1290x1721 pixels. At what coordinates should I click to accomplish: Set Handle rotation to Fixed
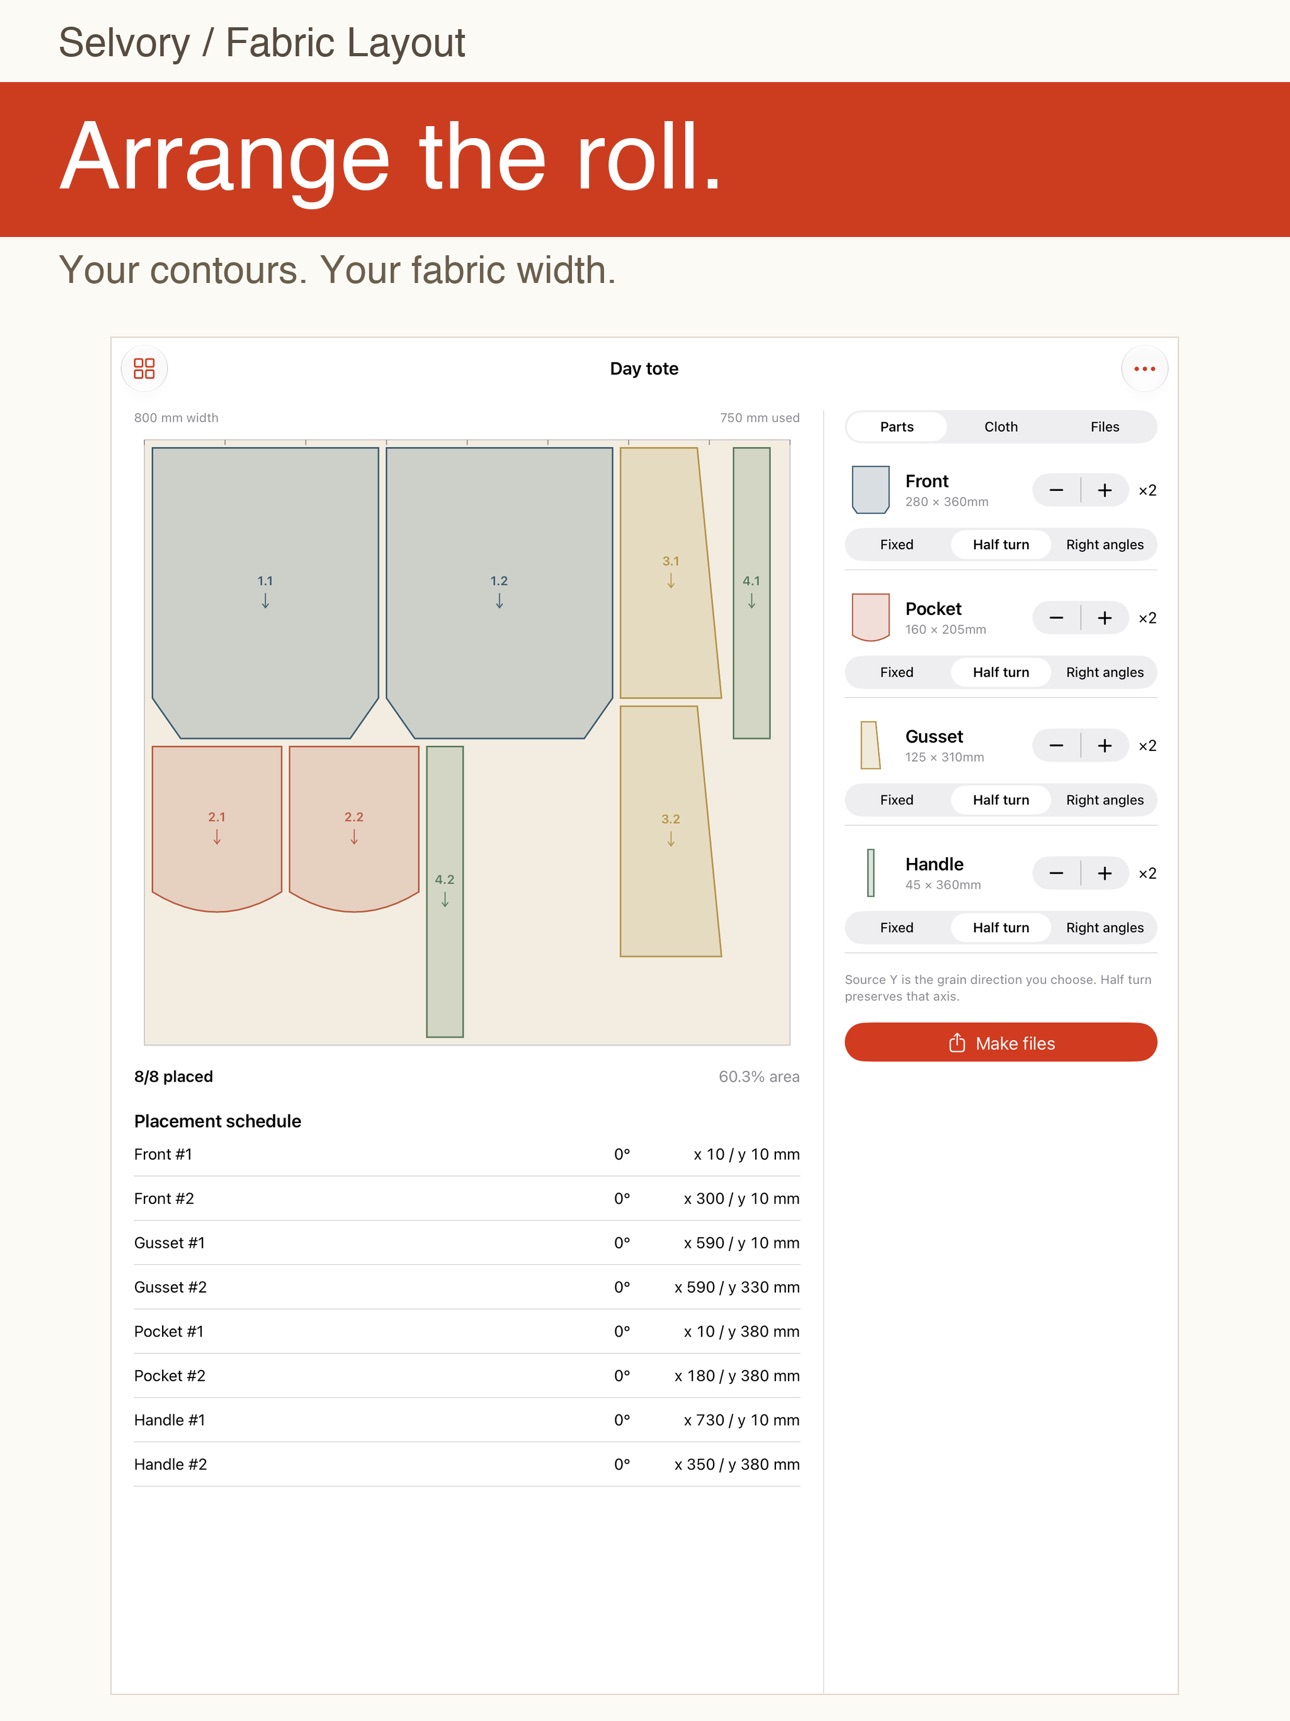tap(897, 928)
